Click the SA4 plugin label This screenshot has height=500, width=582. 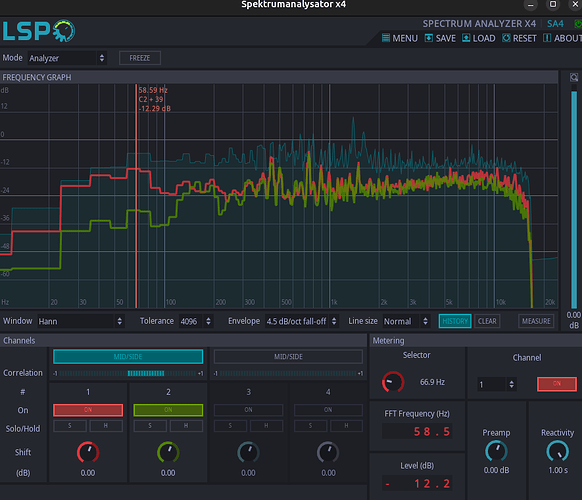[555, 24]
